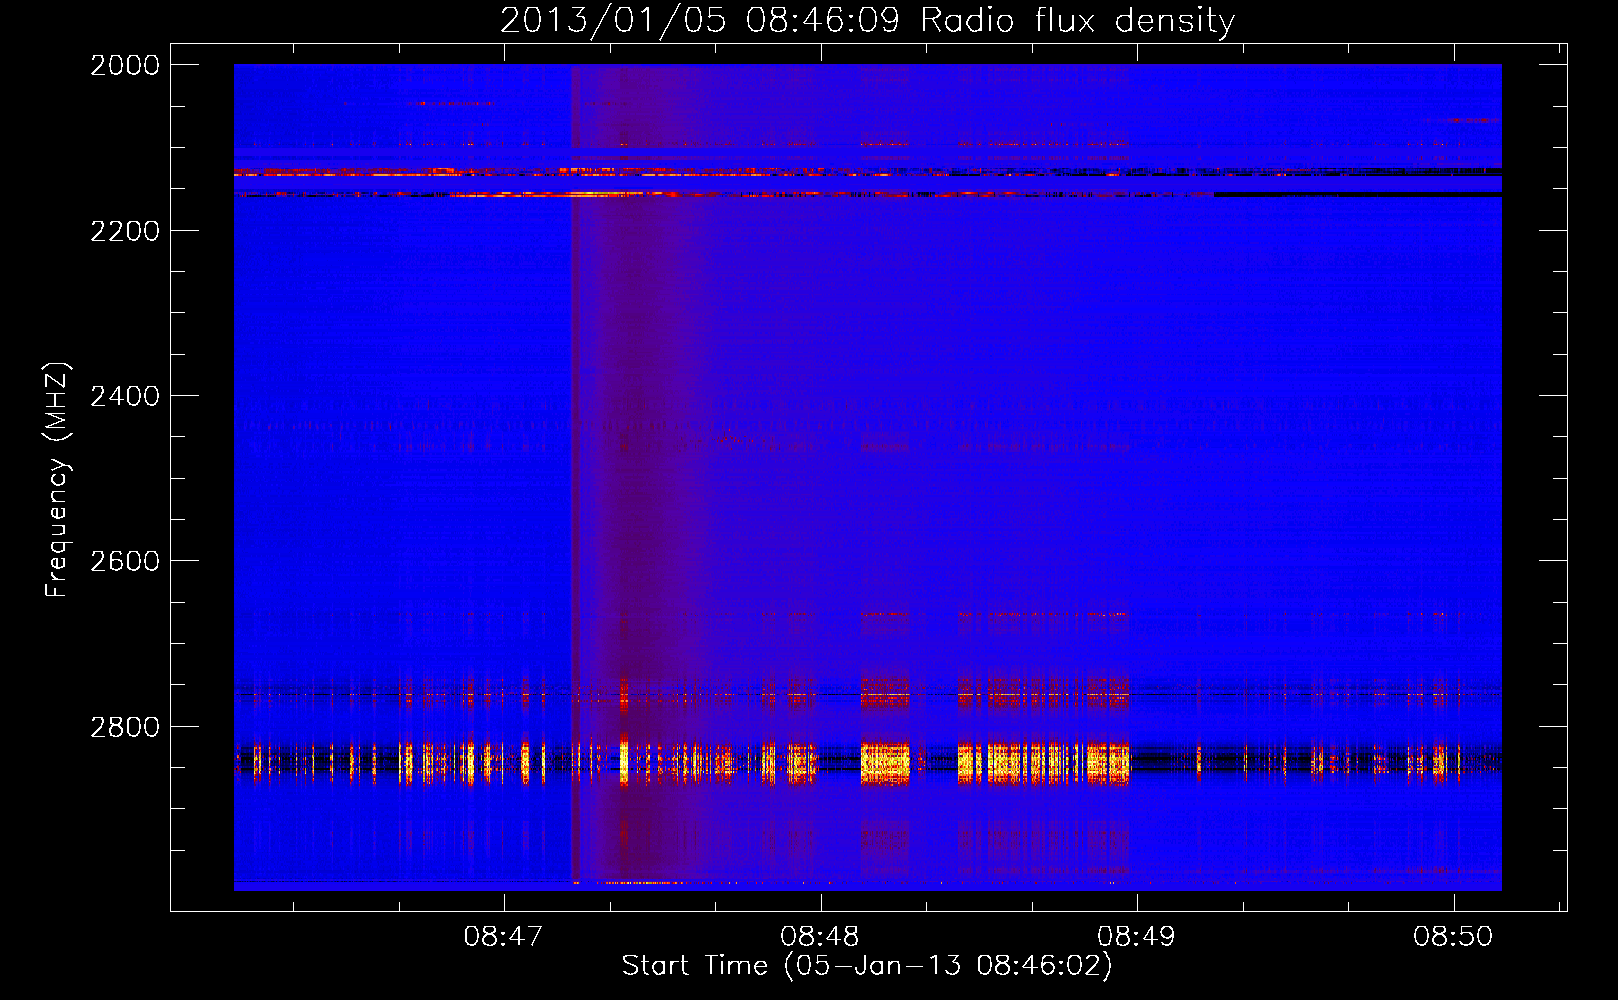1618x1000 pixels.
Task: Click the '08:47' time axis label
Action: (x=503, y=937)
